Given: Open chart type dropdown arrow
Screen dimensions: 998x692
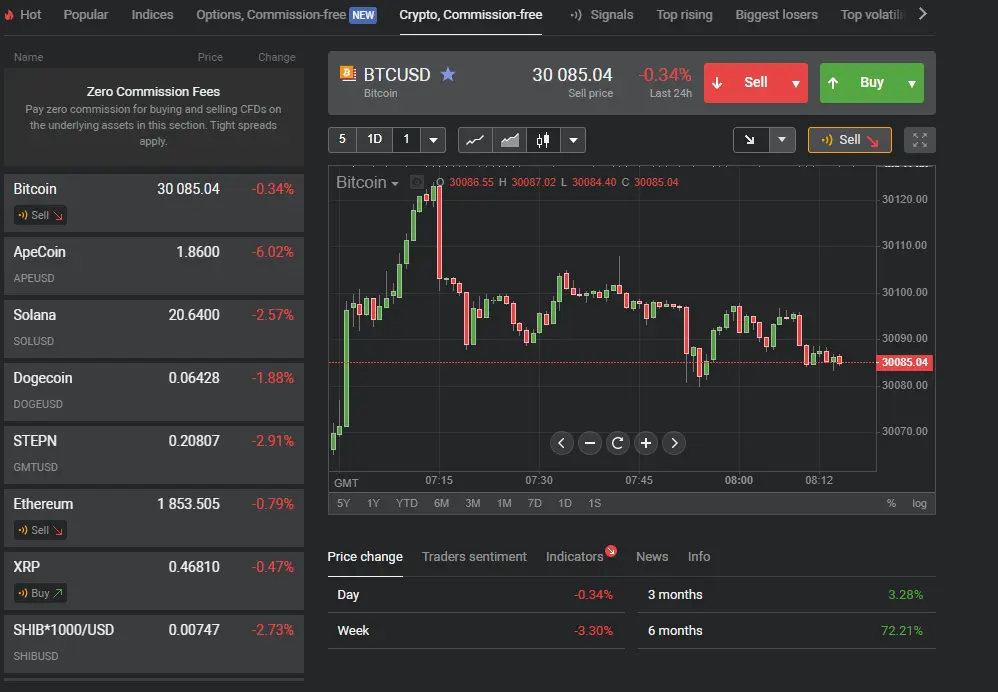Looking at the screenshot, I should (573, 140).
